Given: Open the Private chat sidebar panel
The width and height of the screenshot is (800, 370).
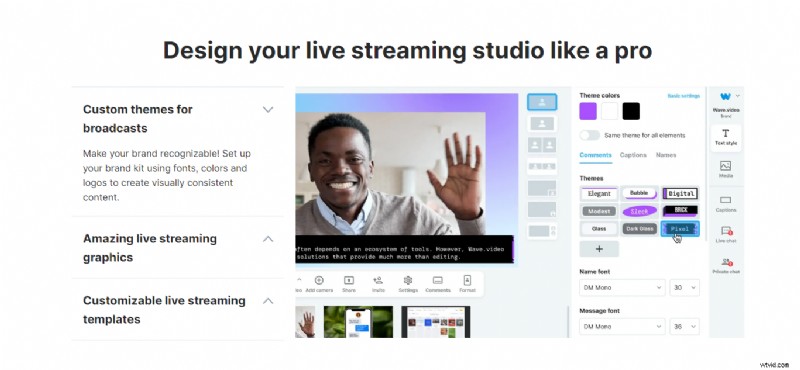Looking at the screenshot, I should pyautogui.click(x=726, y=266).
